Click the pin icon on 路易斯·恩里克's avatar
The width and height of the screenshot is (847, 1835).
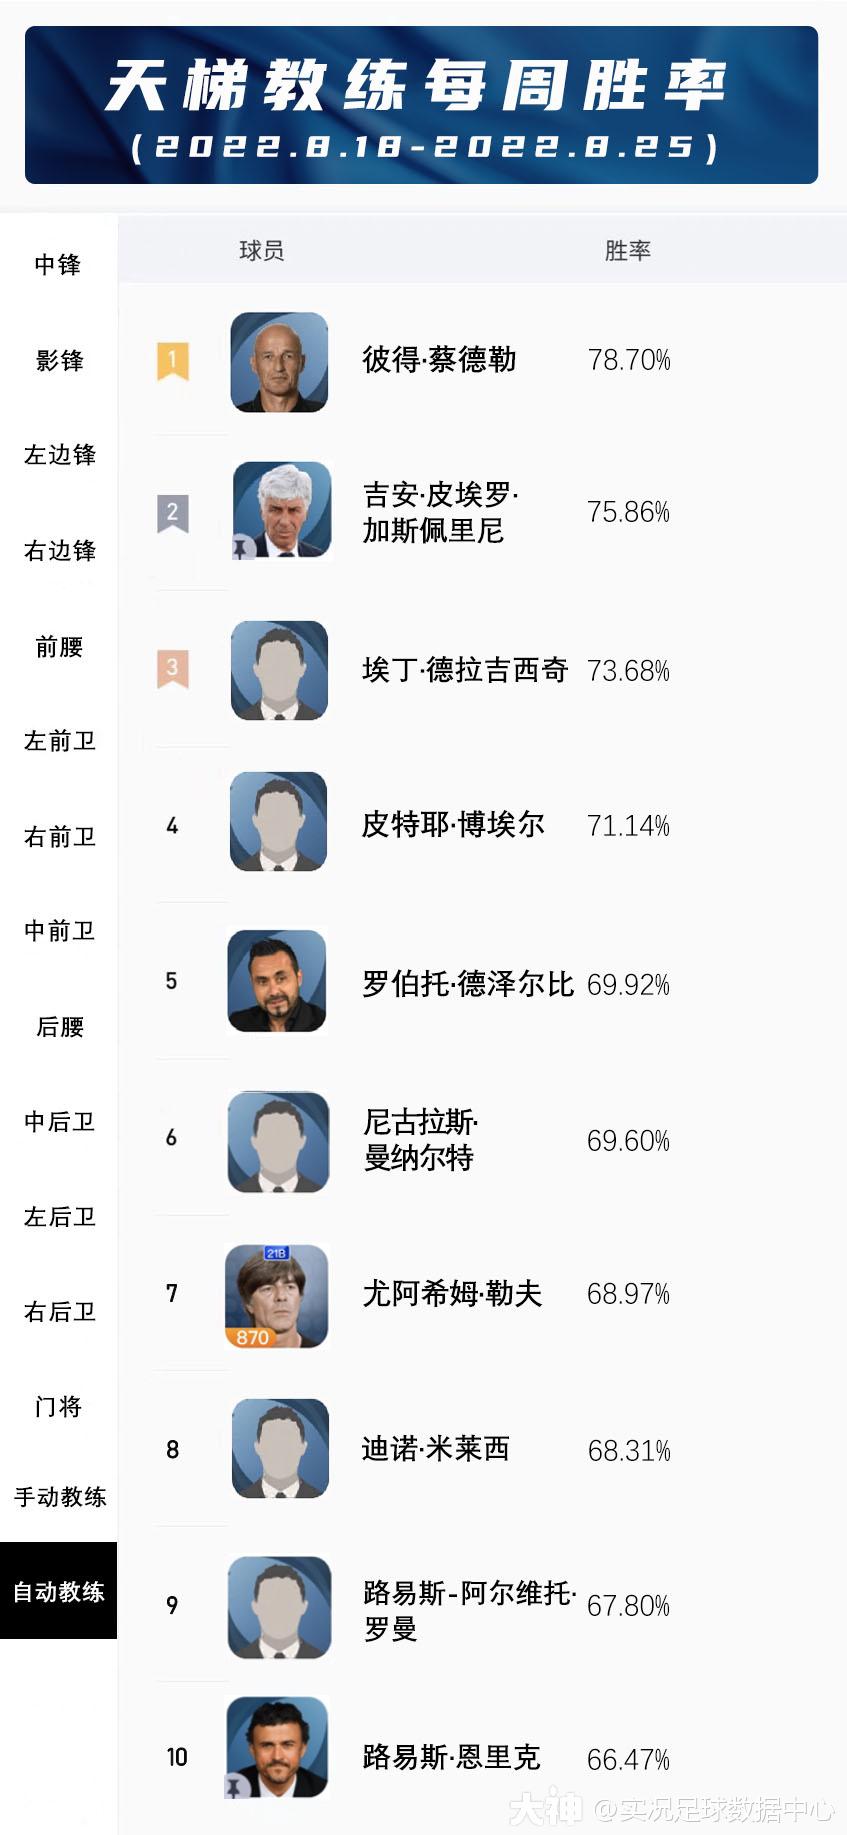click(x=234, y=1787)
